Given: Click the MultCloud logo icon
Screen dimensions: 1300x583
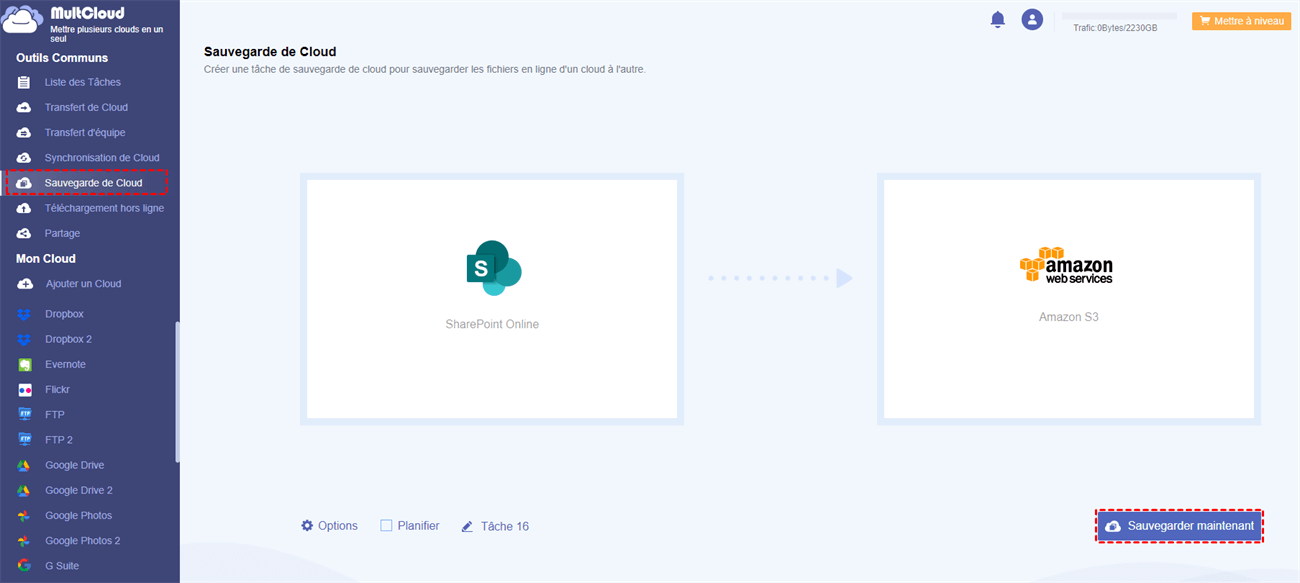Looking at the screenshot, I should 22,22.
